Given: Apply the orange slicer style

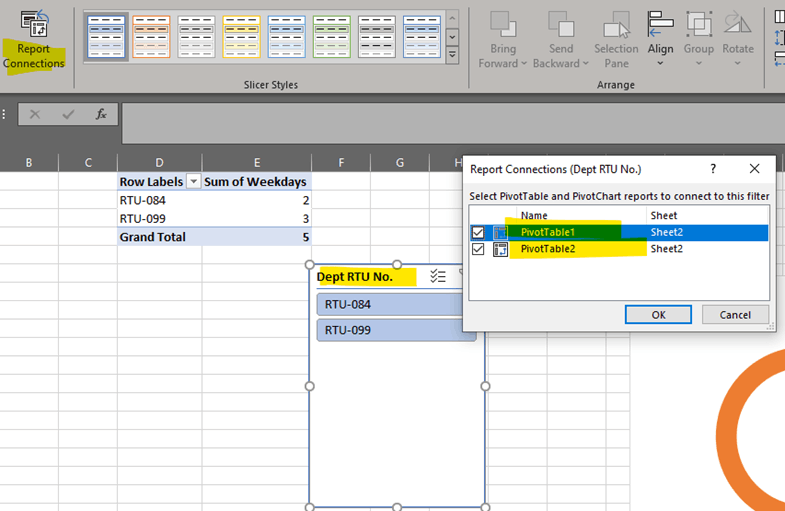Looking at the screenshot, I should pos(151,37).
